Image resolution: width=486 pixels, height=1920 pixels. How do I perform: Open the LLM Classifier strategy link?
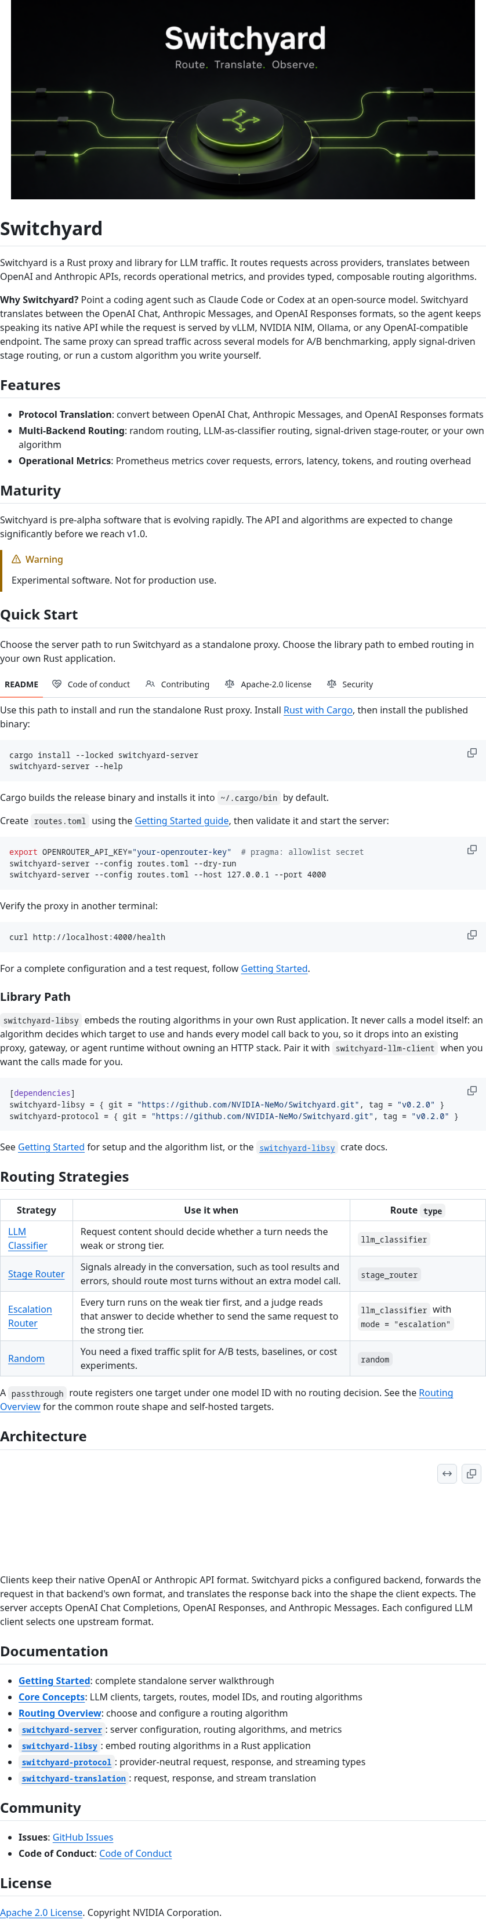coord(27,1238)
